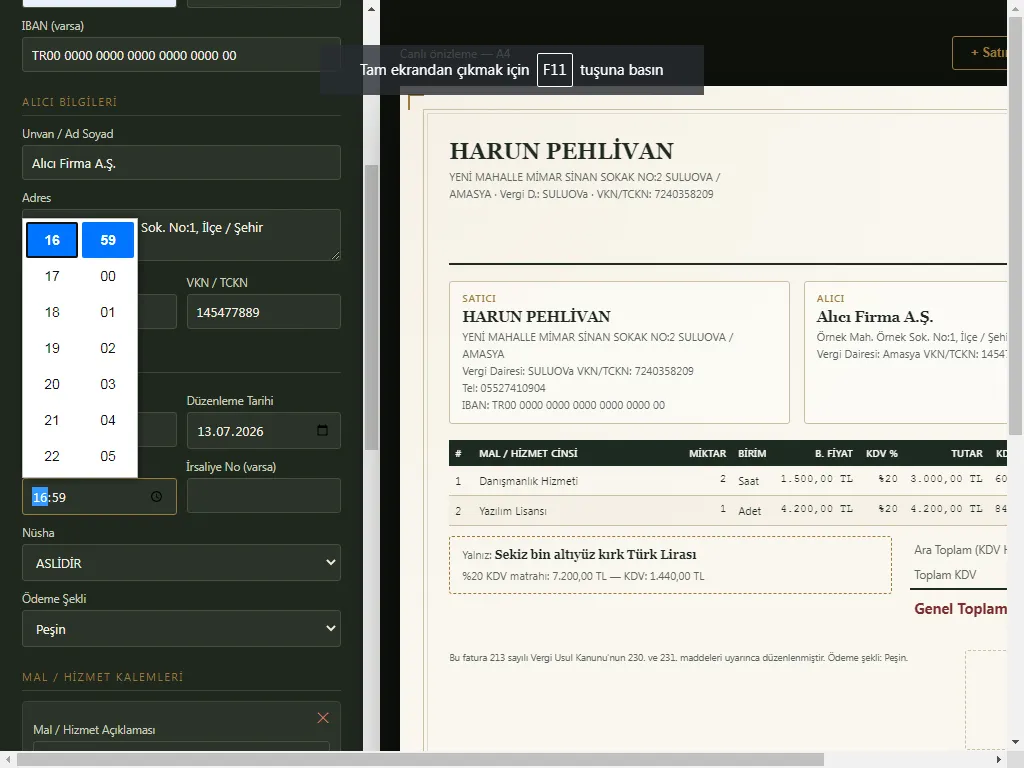
Task: Click scroll-up arrow of form panel
Action: (x=371, y=8)
